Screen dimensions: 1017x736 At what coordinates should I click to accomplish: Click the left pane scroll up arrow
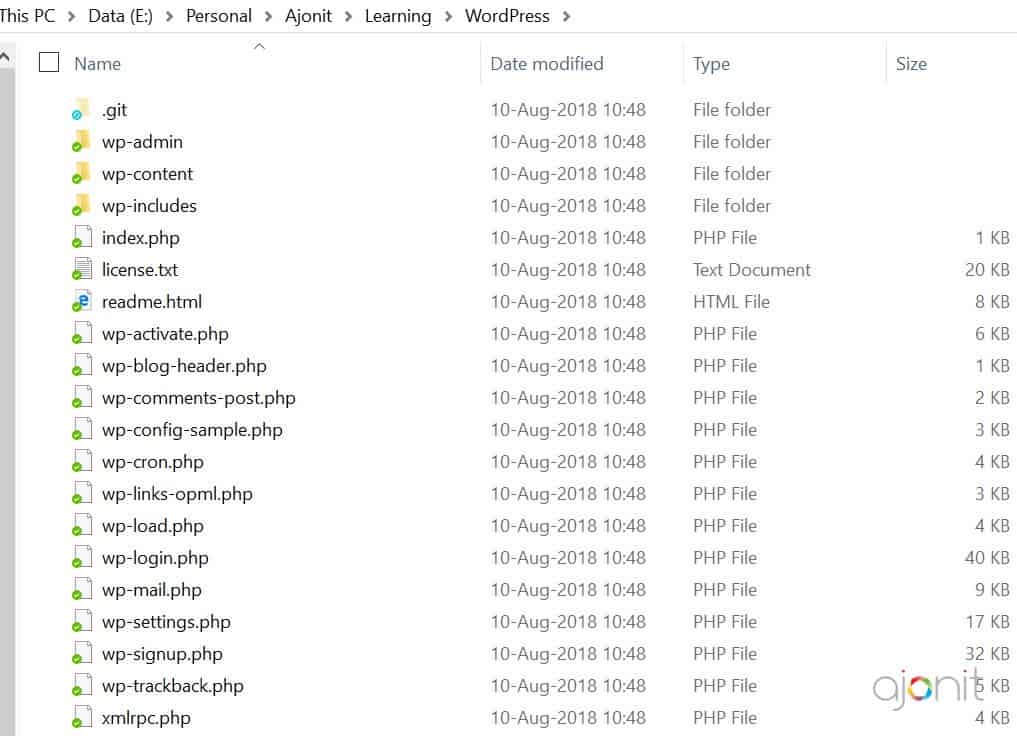pos(5,57)
